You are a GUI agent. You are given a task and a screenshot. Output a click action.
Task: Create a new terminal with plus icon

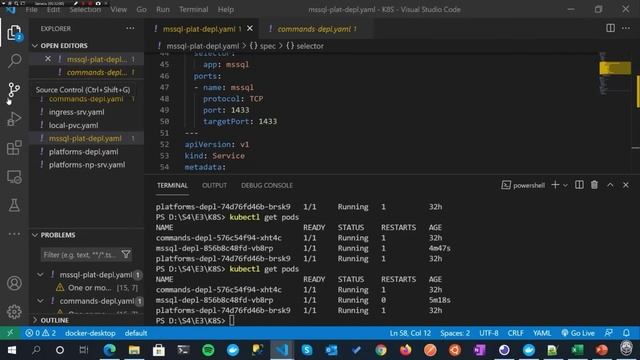(x=555, y=185)
